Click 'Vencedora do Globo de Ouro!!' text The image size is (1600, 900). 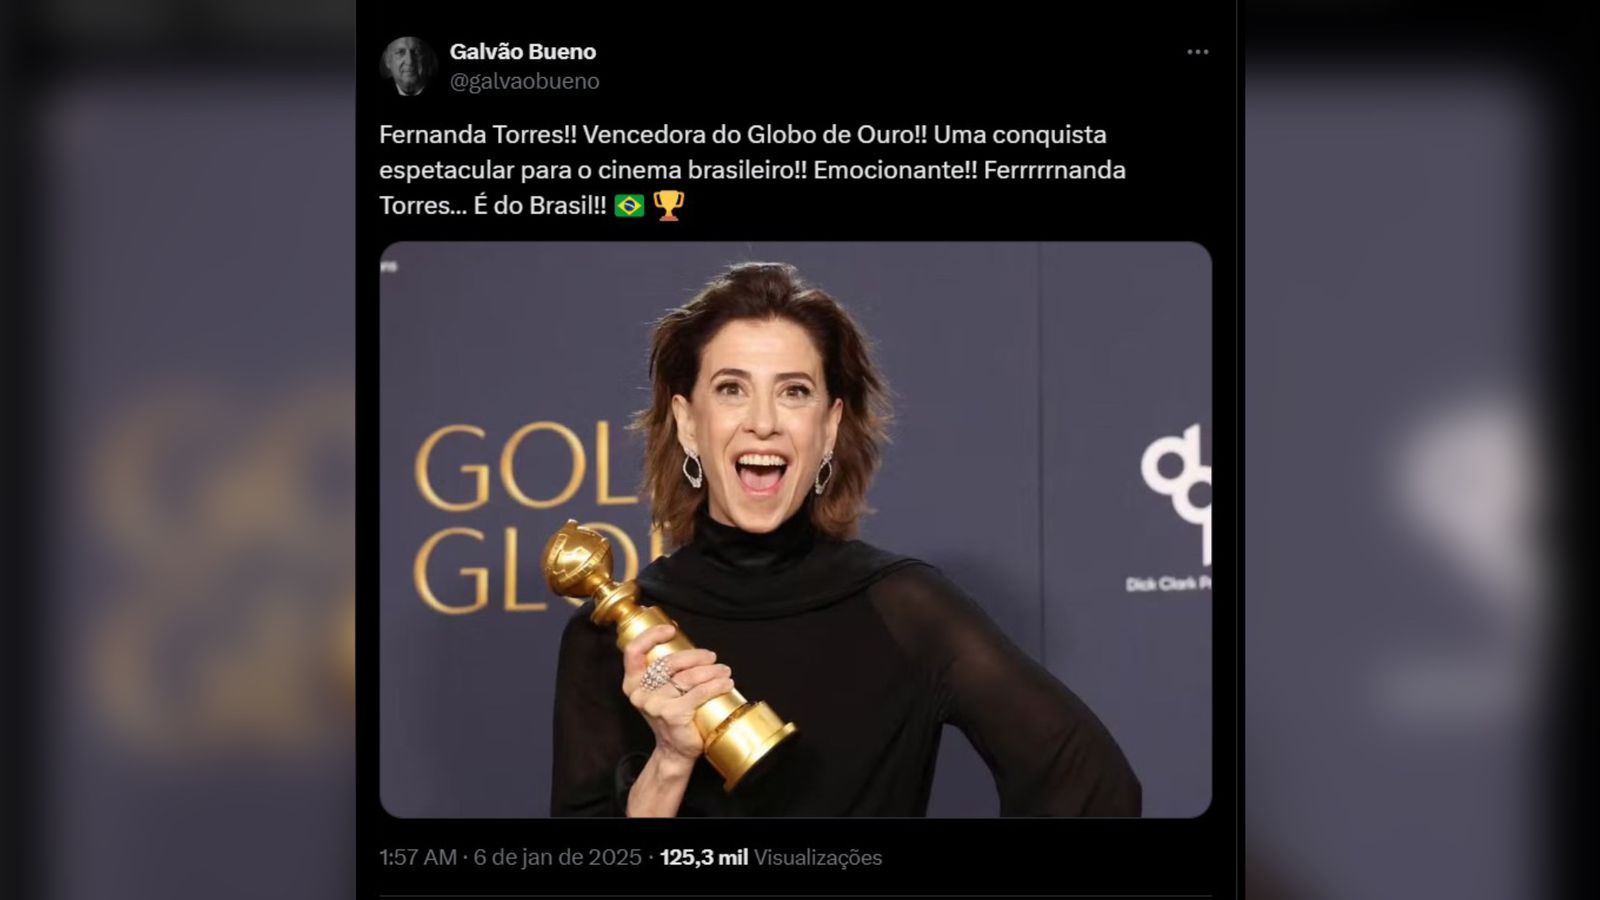754,134
